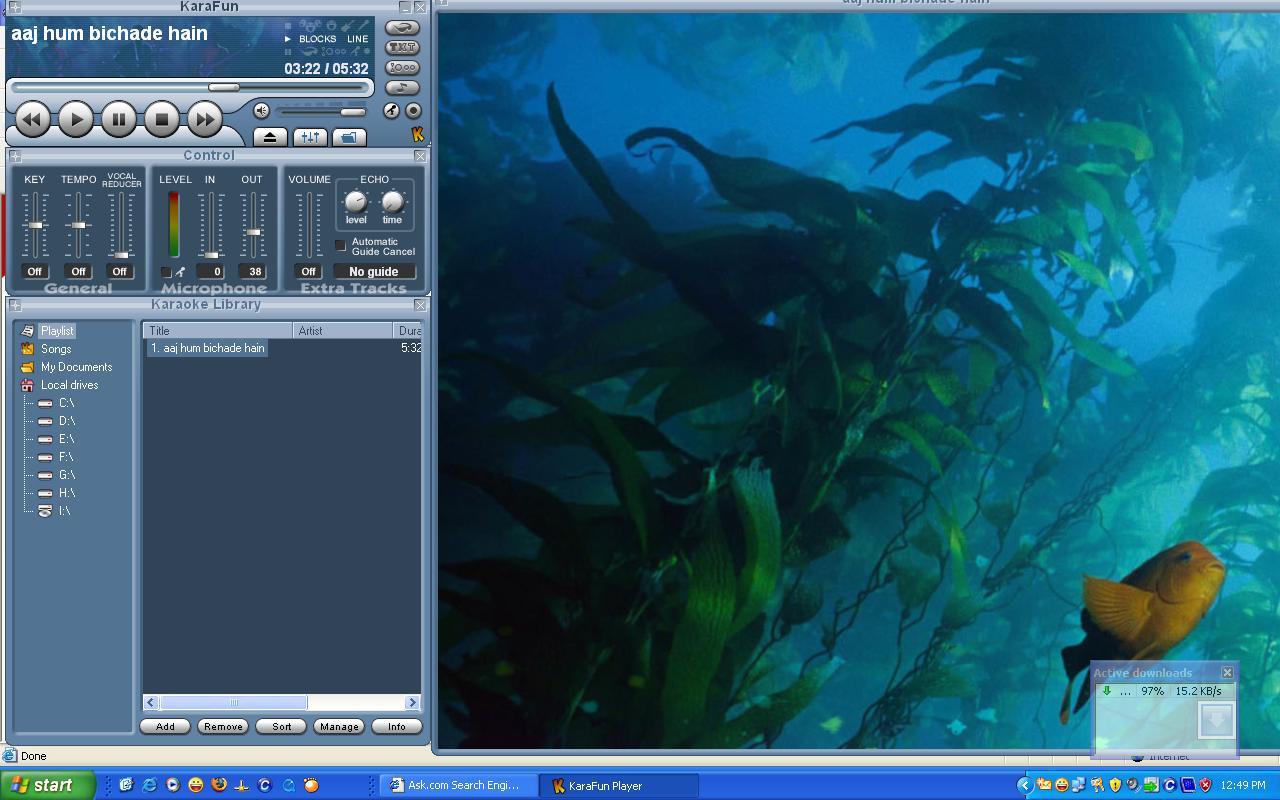Mute audio with the speaker icon

[x=261, y=111]
